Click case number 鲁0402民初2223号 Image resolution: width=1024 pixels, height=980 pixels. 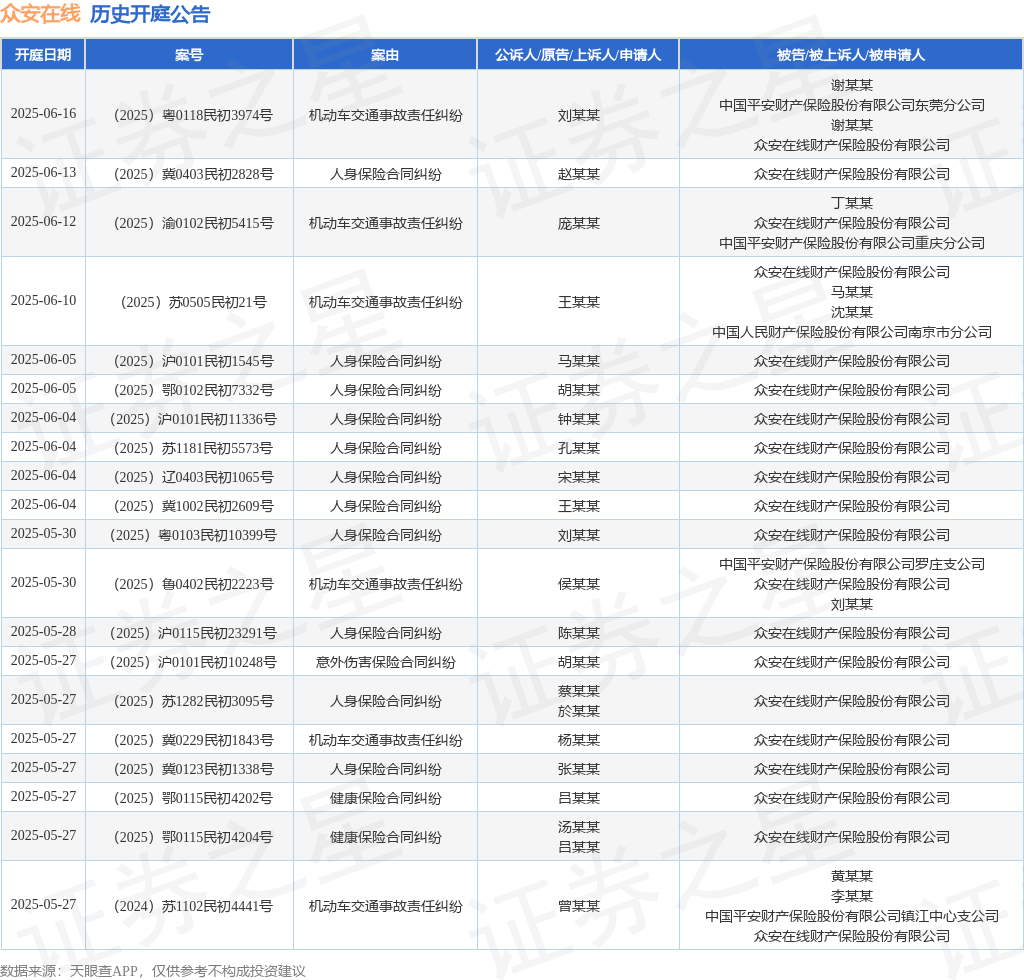click(x=193, y=584)
